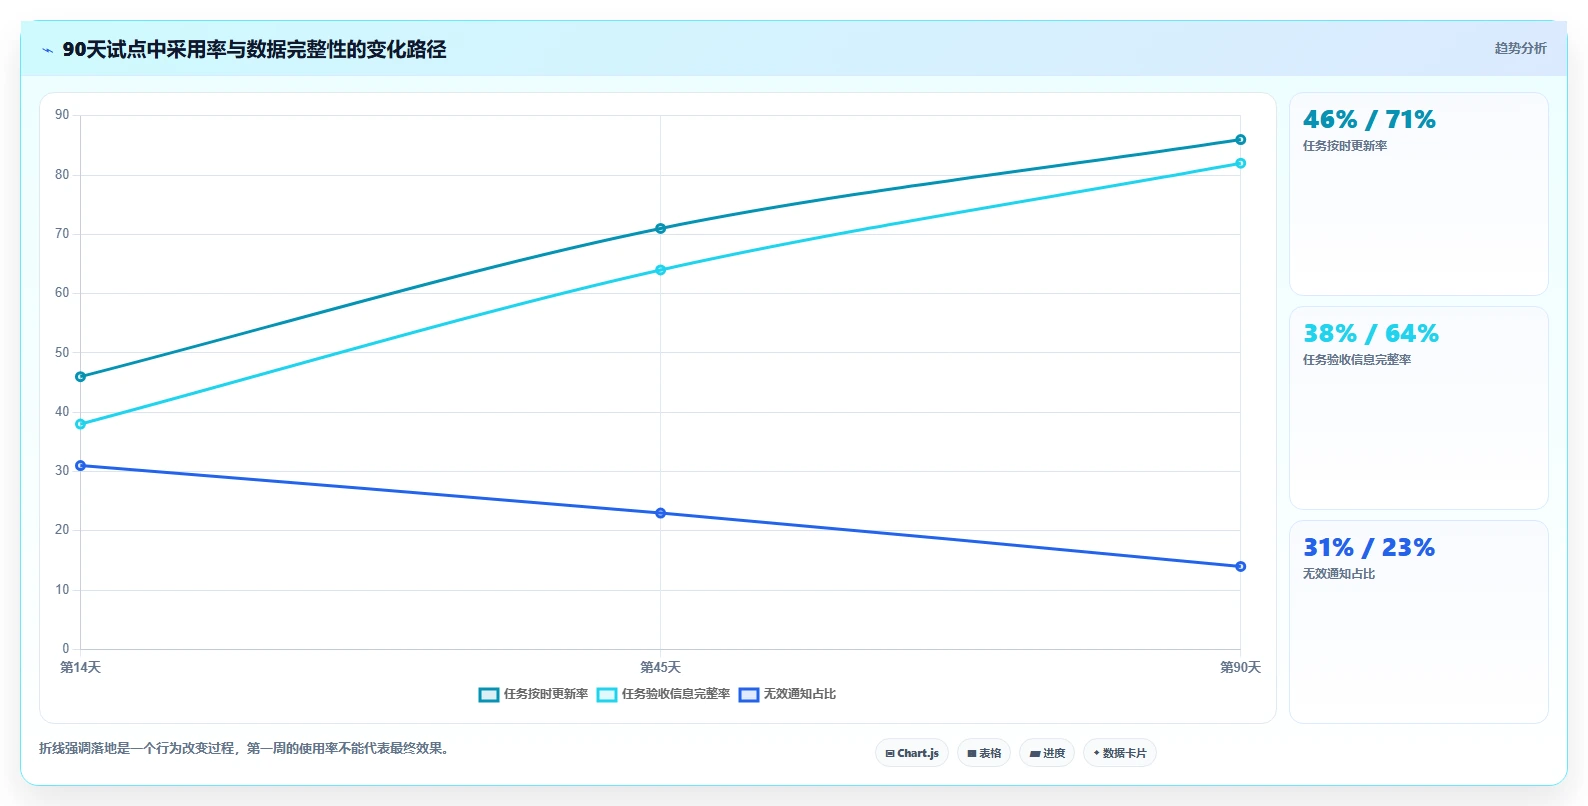Screen dimensions: 1588x806
Task: Click the 无效通知占比 card caption
Action: (1339, 574)
